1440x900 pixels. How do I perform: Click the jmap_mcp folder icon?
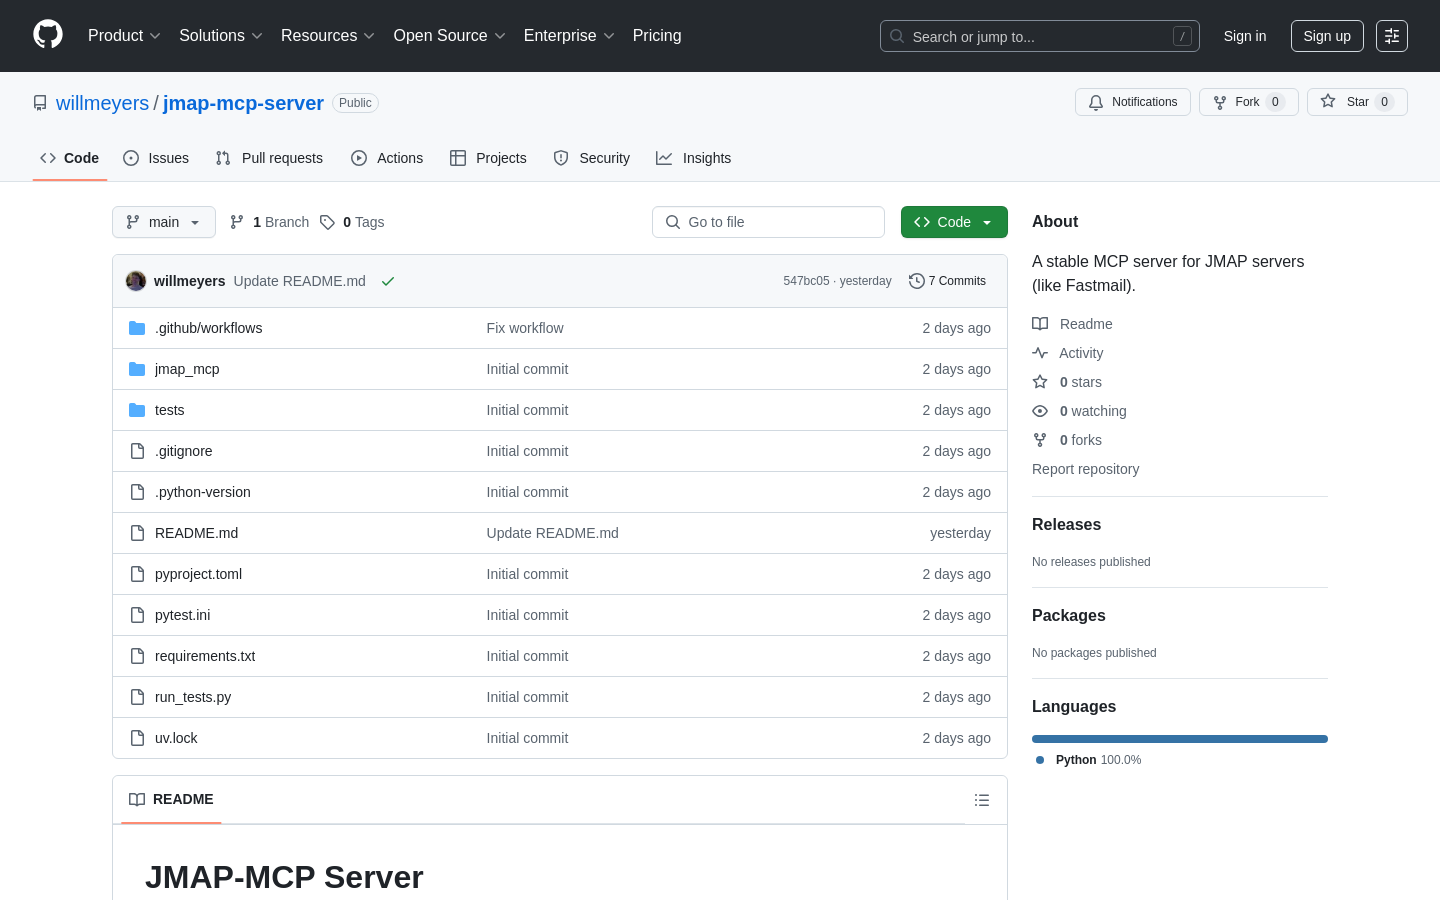tap(137, 369)
